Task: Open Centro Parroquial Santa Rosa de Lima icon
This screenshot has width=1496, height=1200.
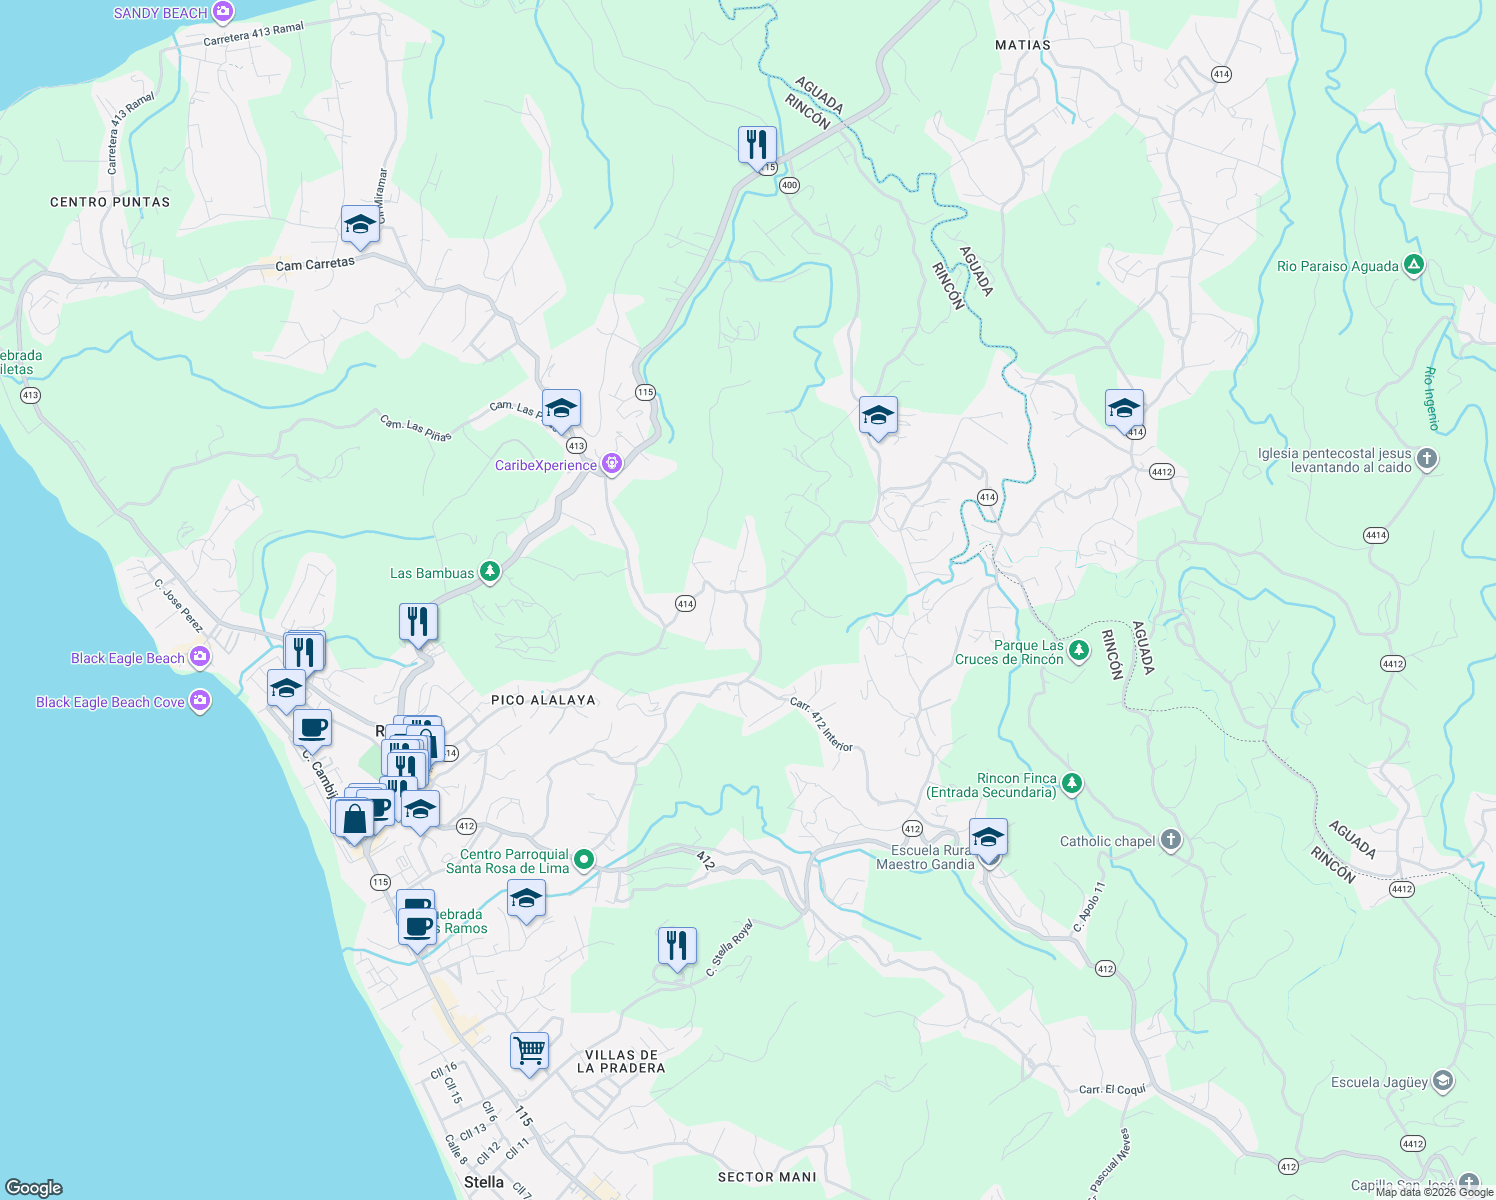Action: (585, 860)
